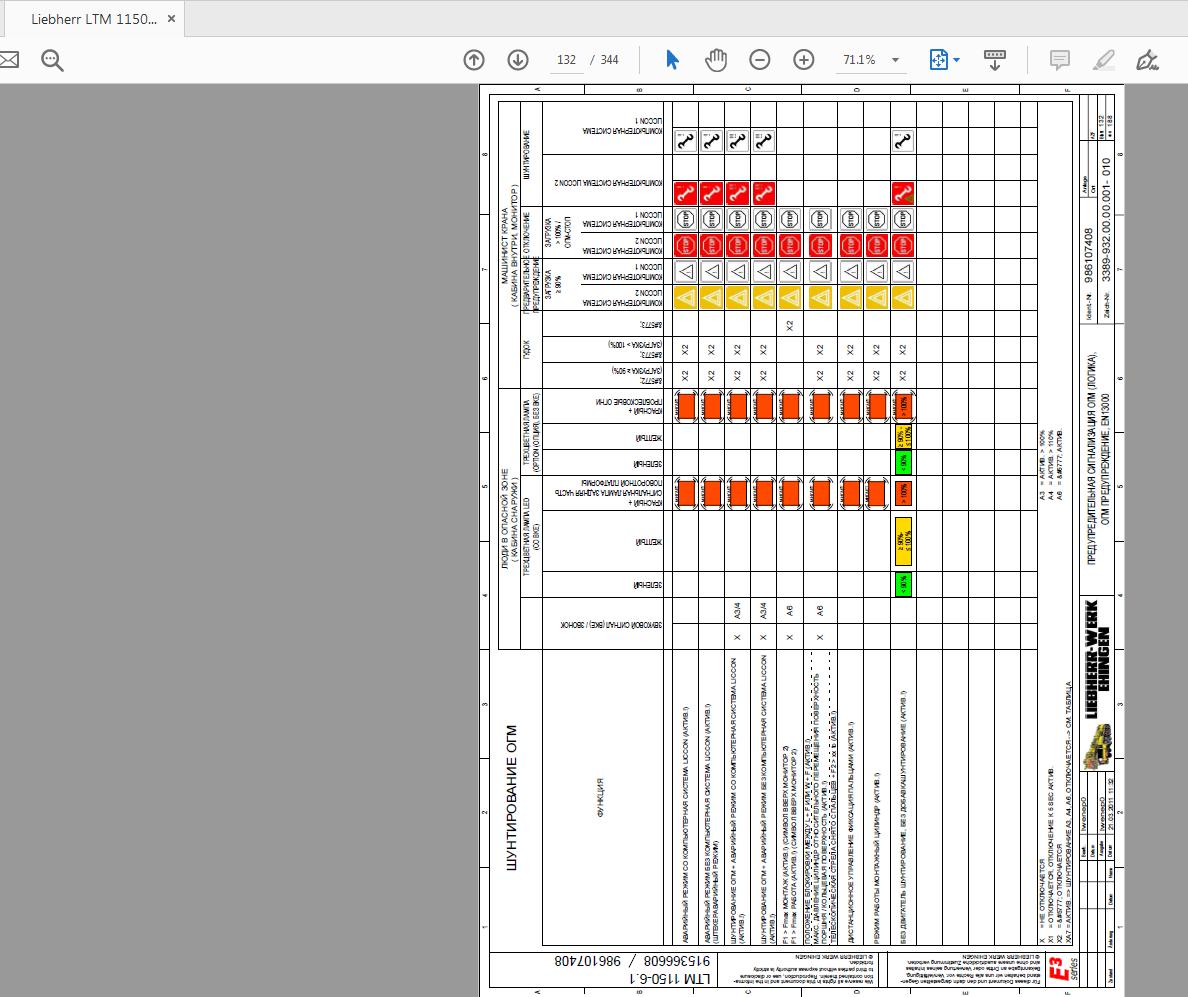Open the sign document pen tool
The image size is (1188, 997).
click(x=1148, y=60)
